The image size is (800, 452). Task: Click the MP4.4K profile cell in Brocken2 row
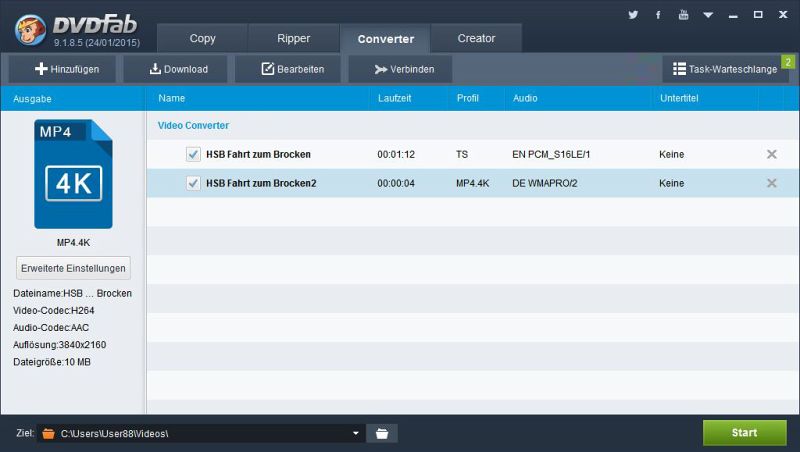pos(472,183)
